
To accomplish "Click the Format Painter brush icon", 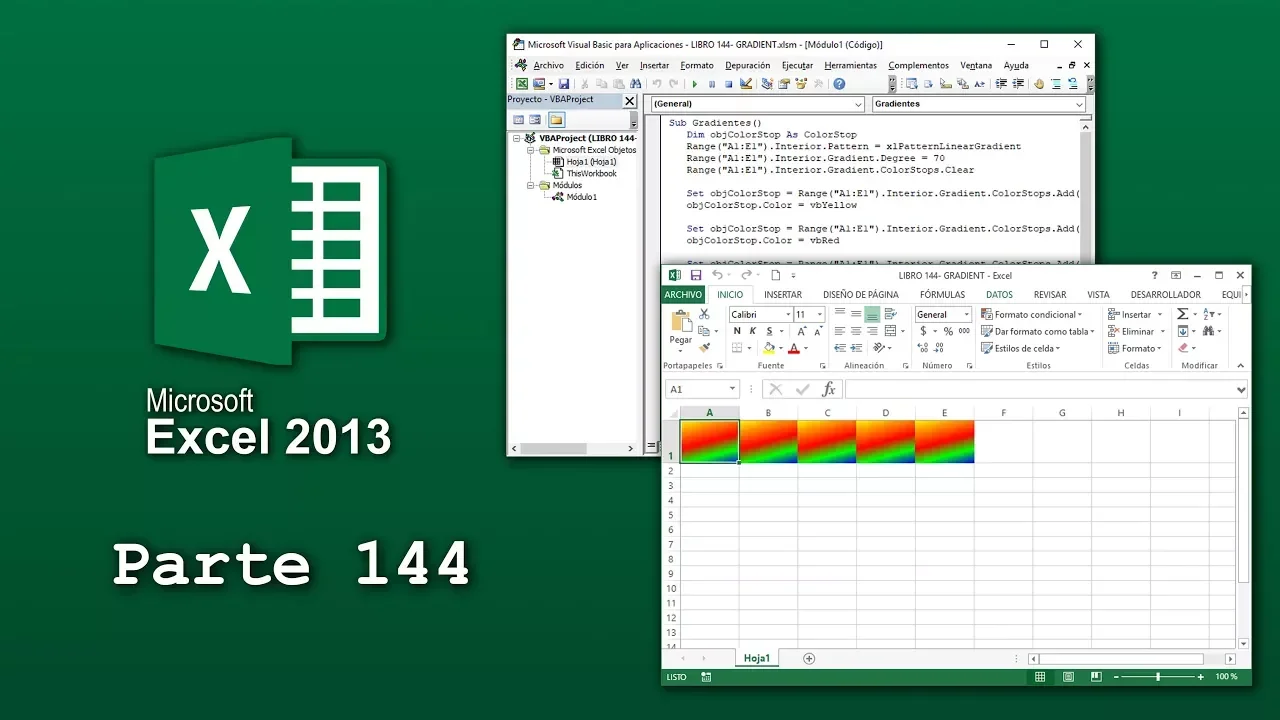I will 704,348.
